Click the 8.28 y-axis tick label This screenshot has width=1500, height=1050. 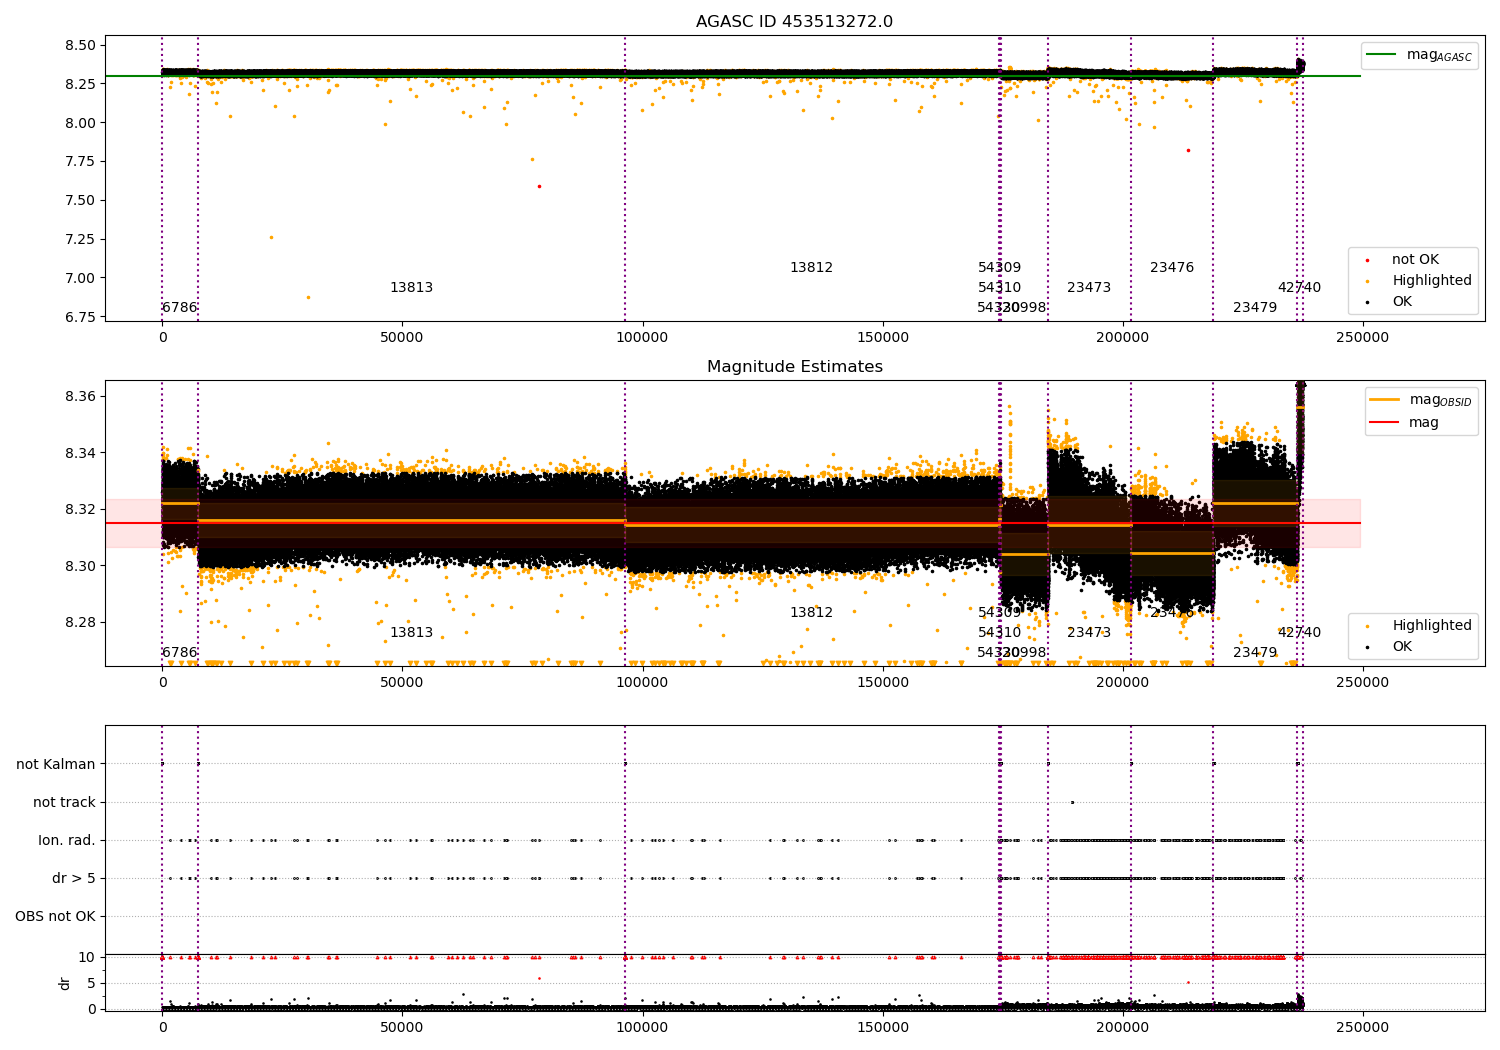[79, 623]
